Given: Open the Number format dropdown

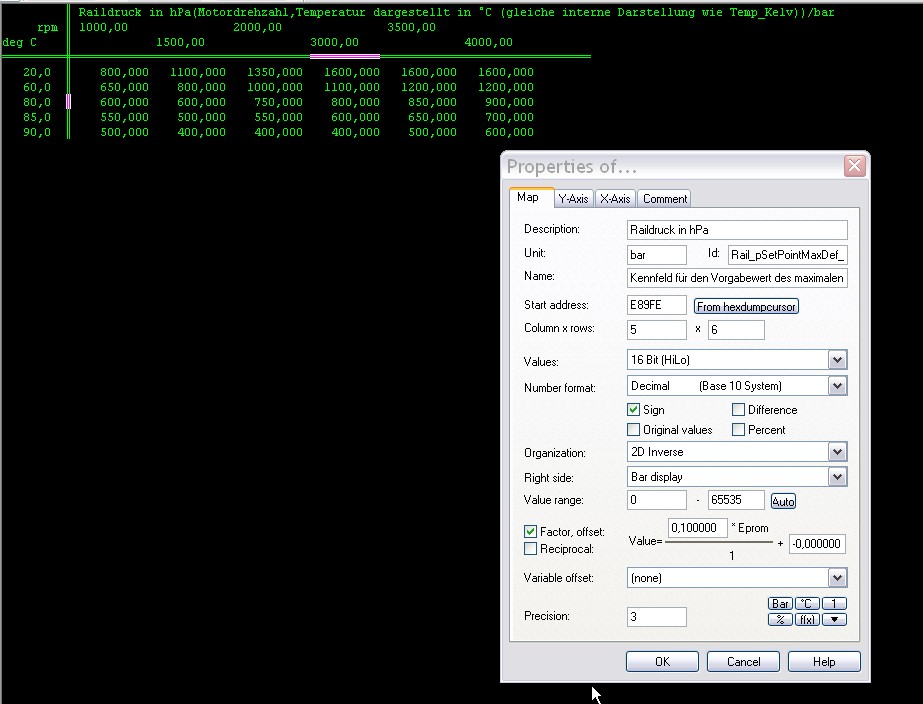Looking at the screenshot, I should click(837, 386).
